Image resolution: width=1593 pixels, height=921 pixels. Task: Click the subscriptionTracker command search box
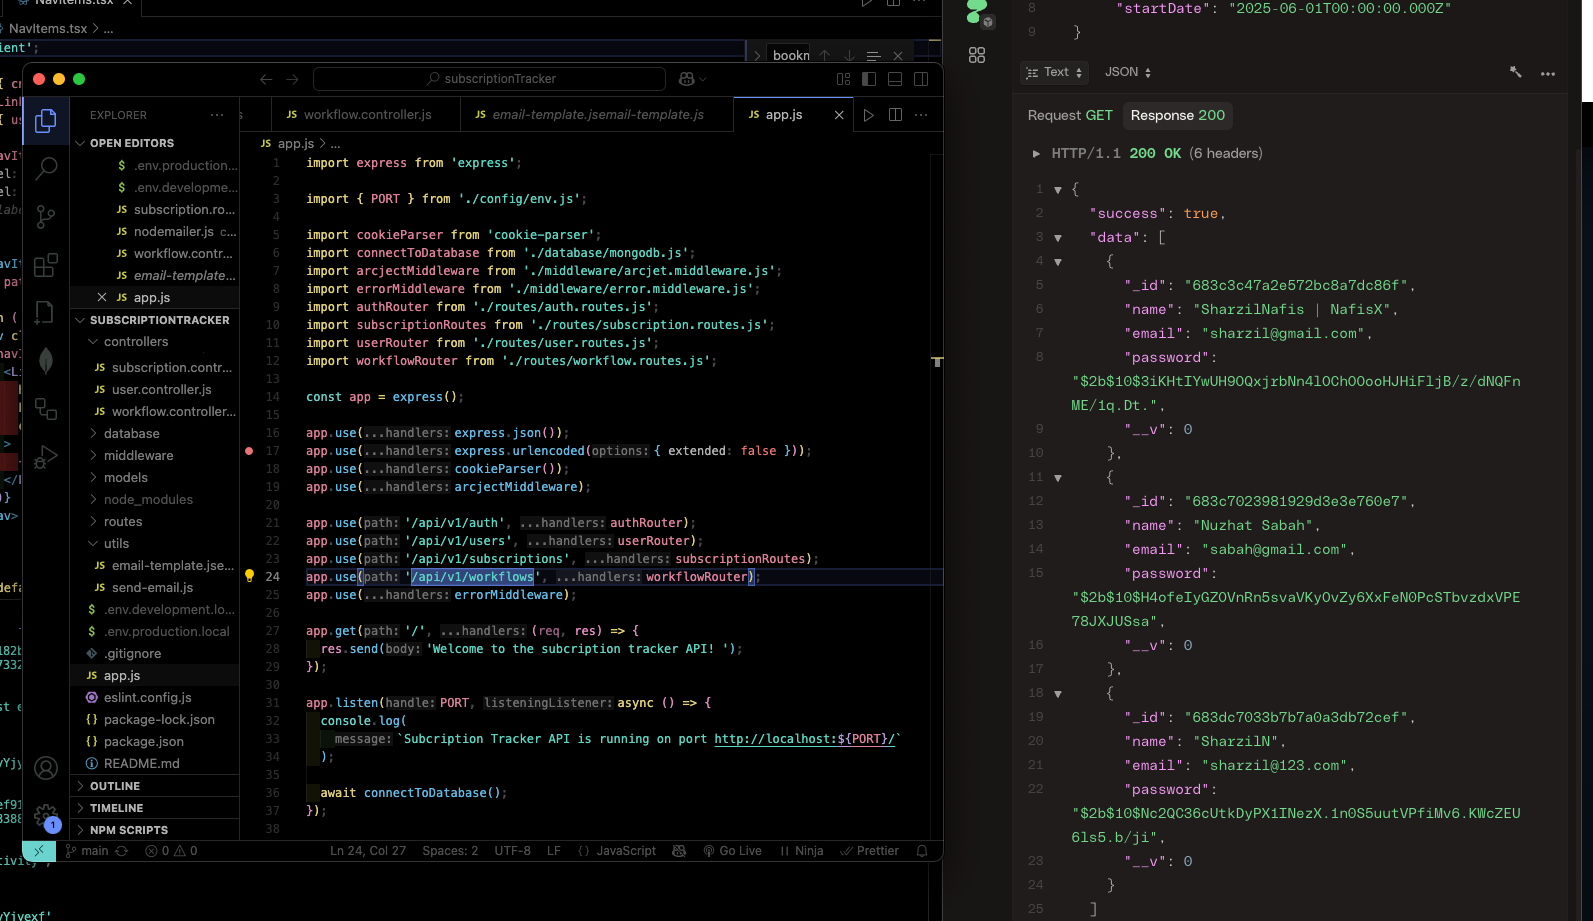point(490,79)
